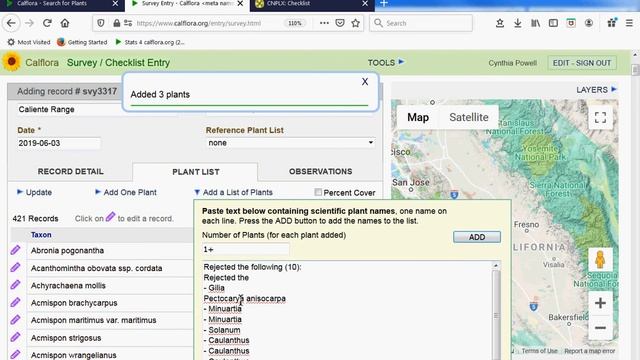Click the 110% zoom level indicator

(x=295, y=23)
